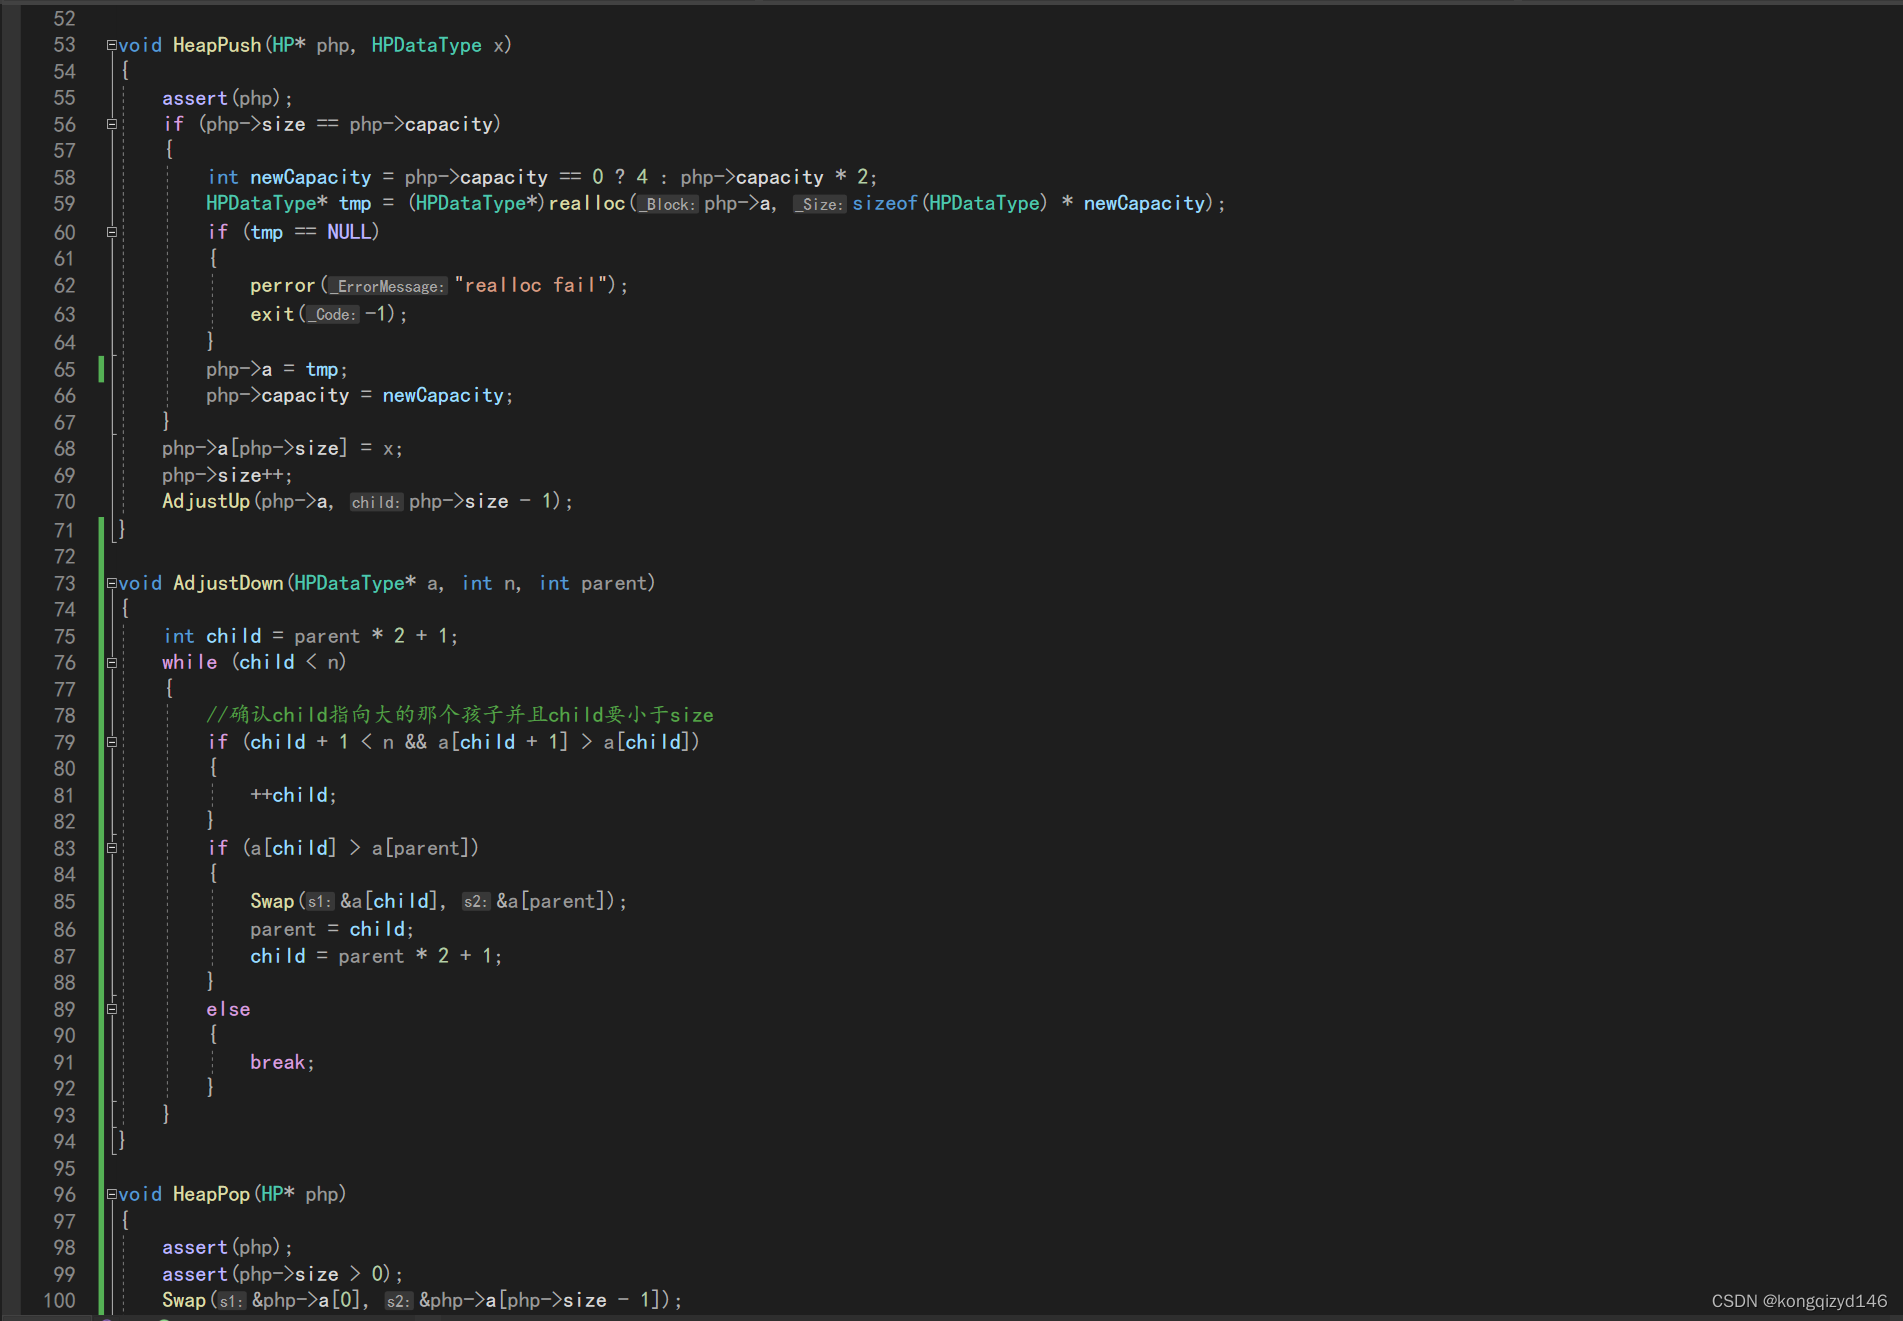Click the php->size++ statement
Viewport: 1903px width, 1321px height.
point(227,475)
